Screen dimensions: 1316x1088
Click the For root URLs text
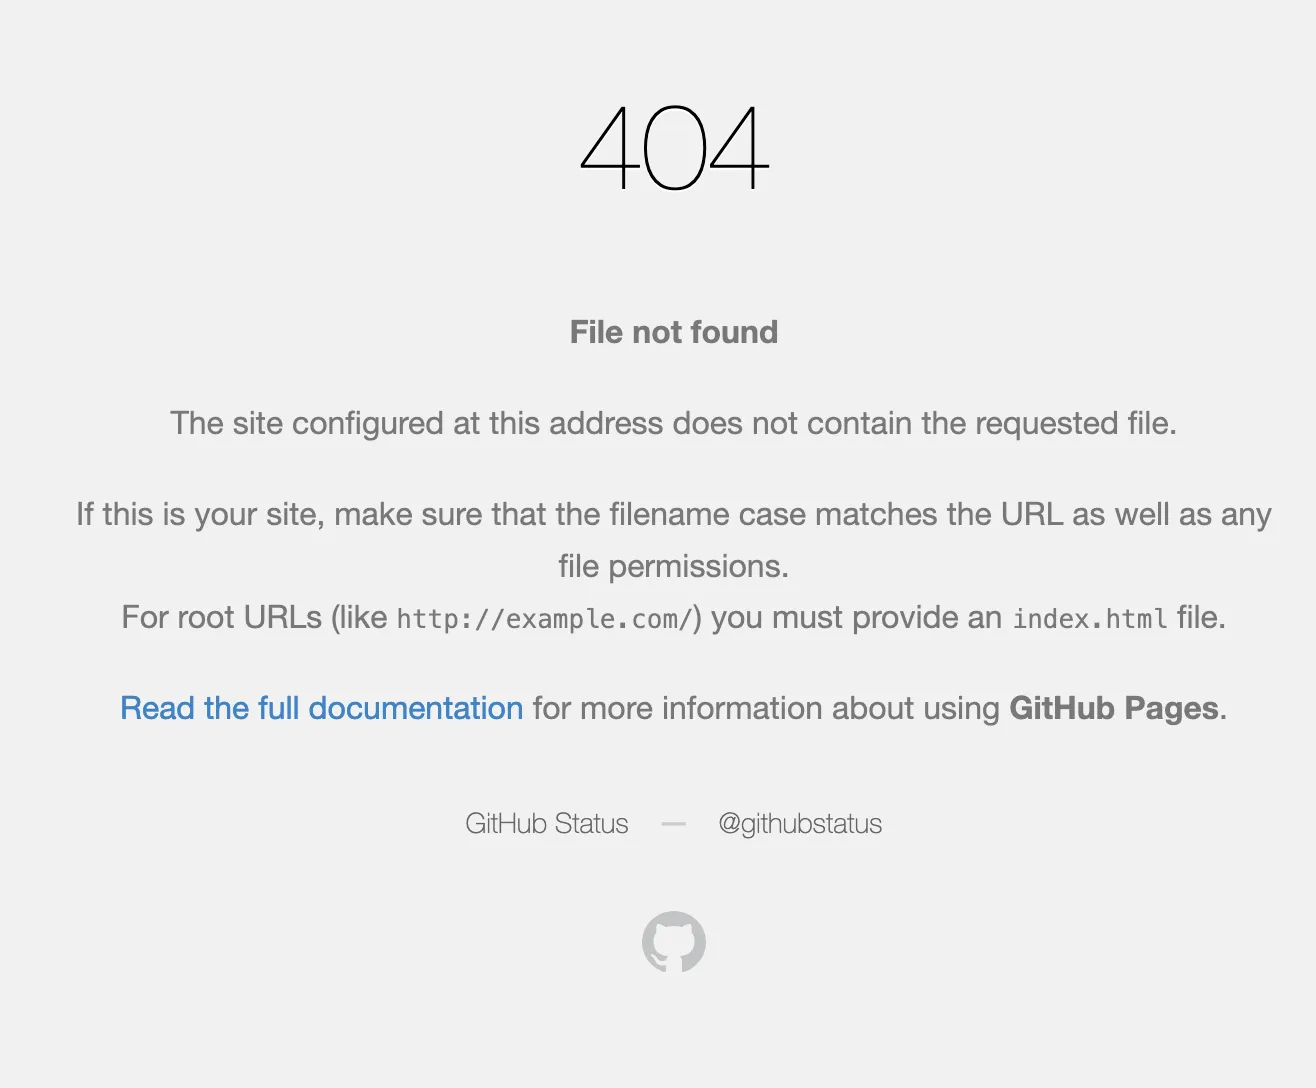click(x=222, y=617)
